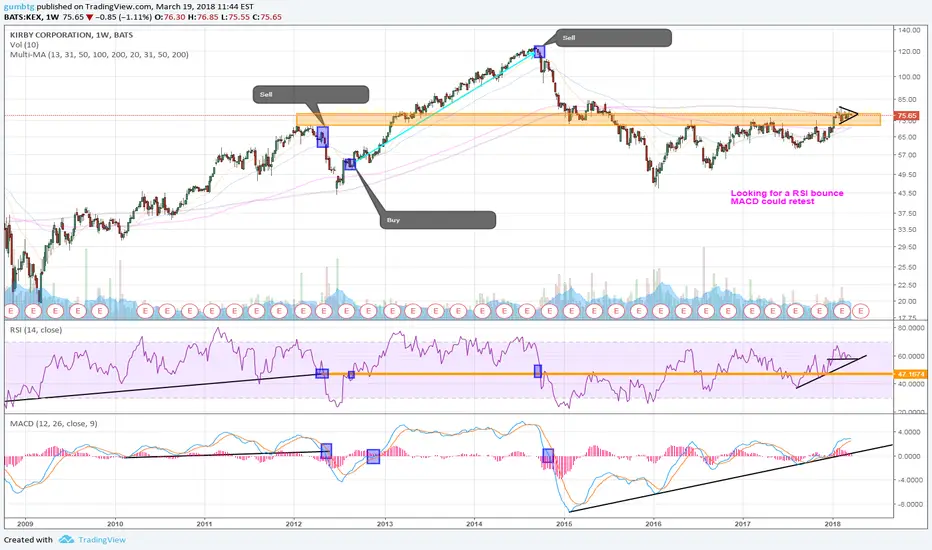Select the black MACD rising trendline from 2015

[731, 478]
